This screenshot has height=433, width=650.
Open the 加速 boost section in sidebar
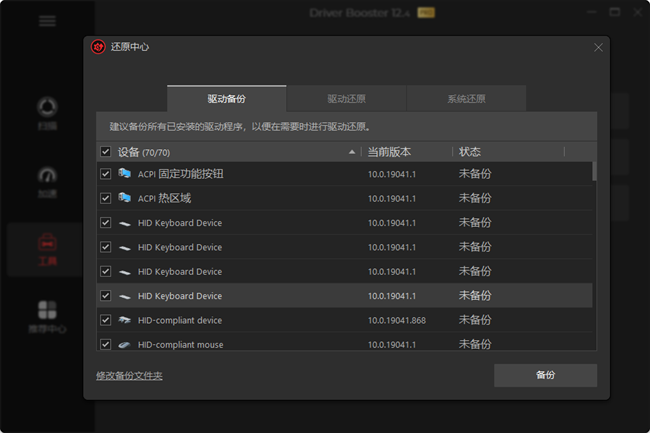coord(47,180)
